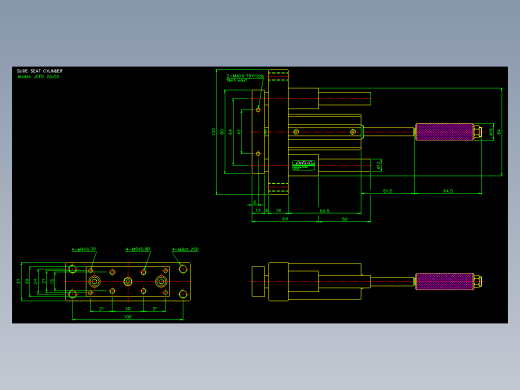Pick the 4-M5X0.8P hole callout label
The width and height of the screenshot is (520, 390).
click(138, 249)
